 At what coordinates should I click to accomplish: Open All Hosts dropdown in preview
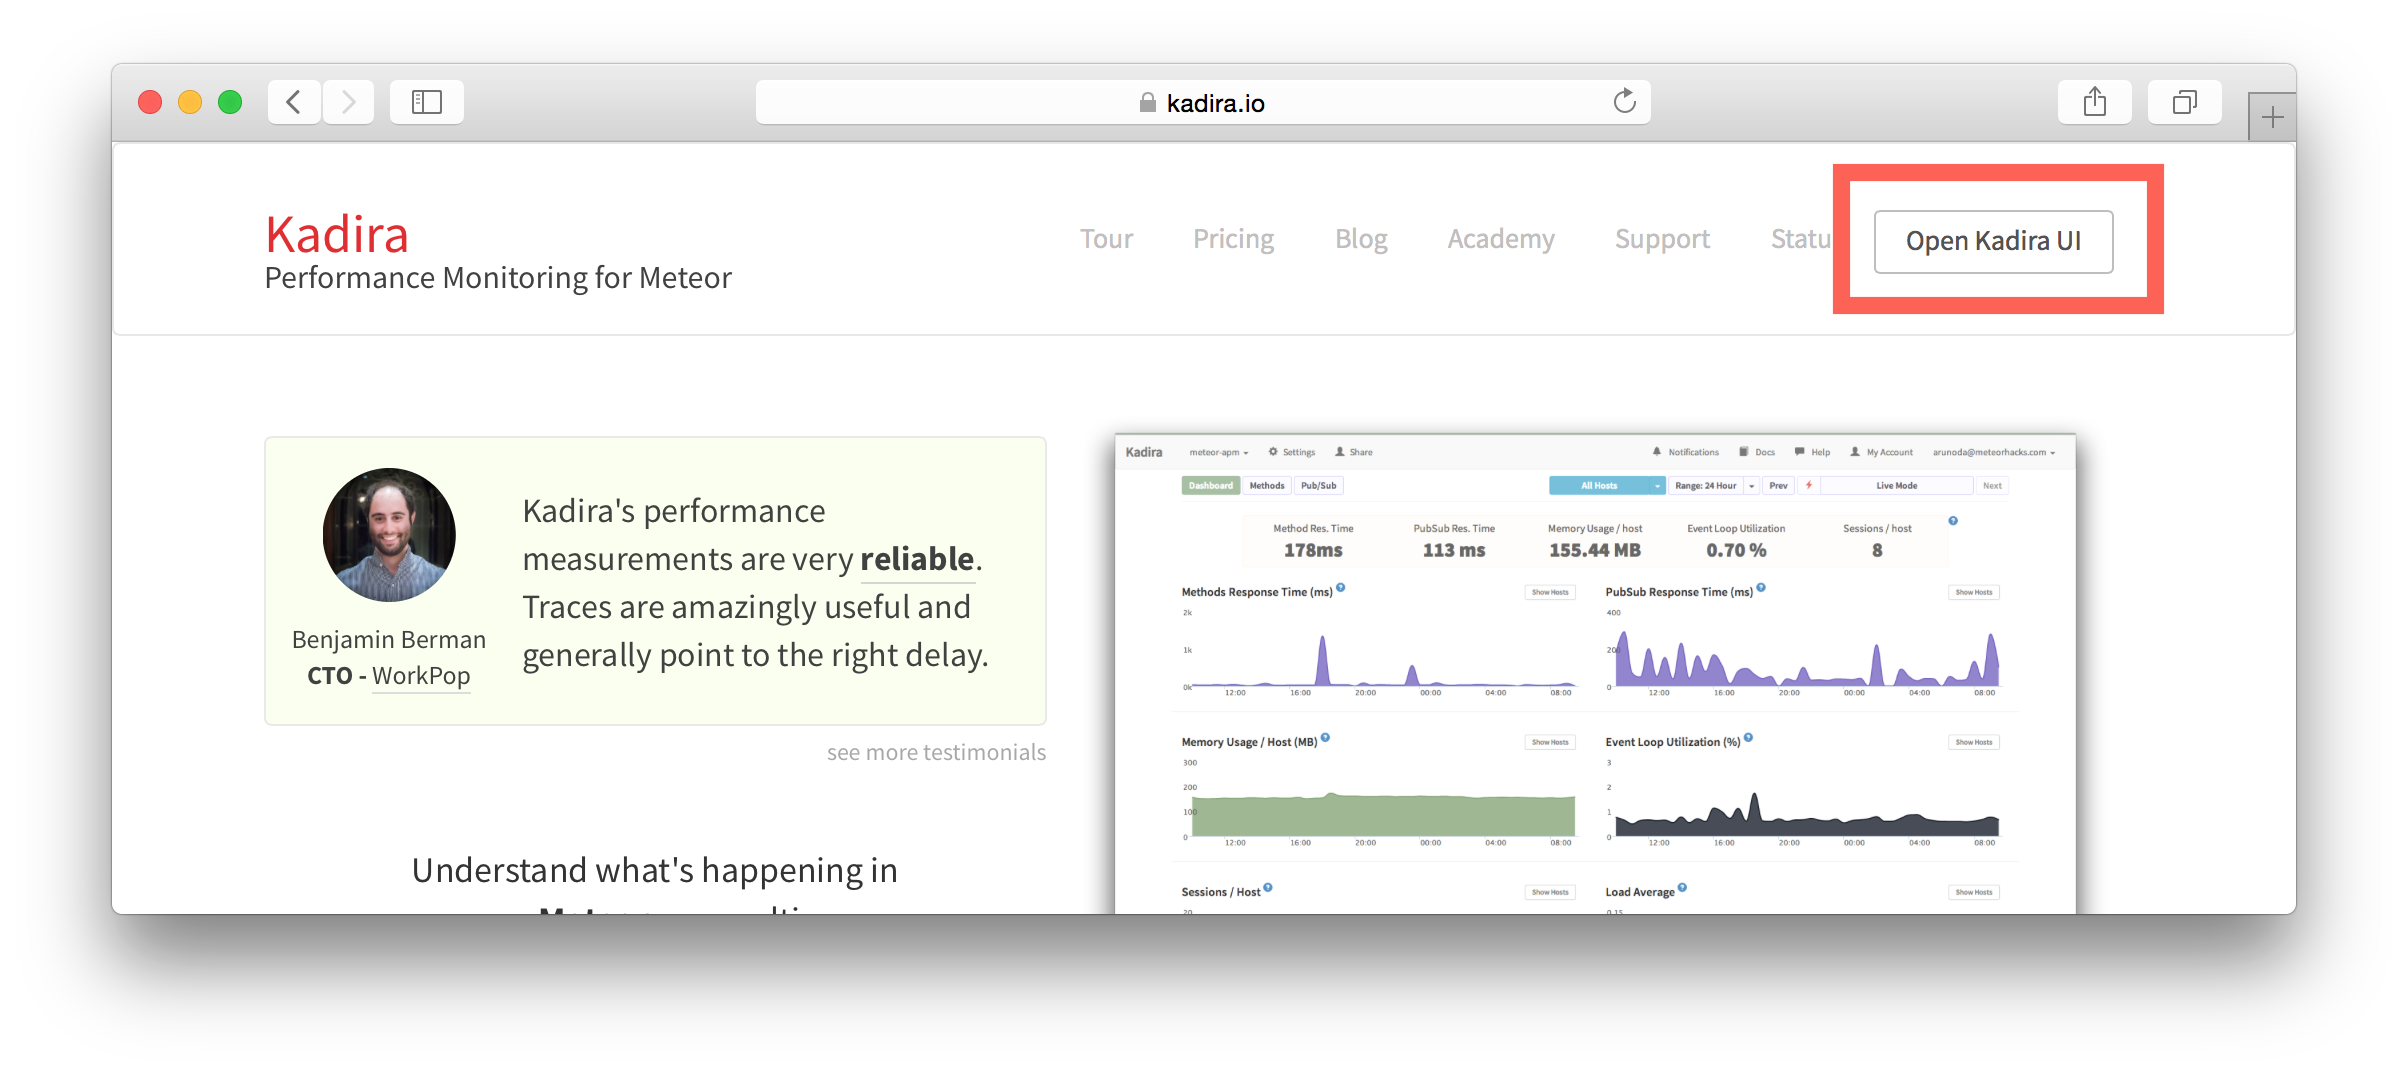pos(1606,486)
